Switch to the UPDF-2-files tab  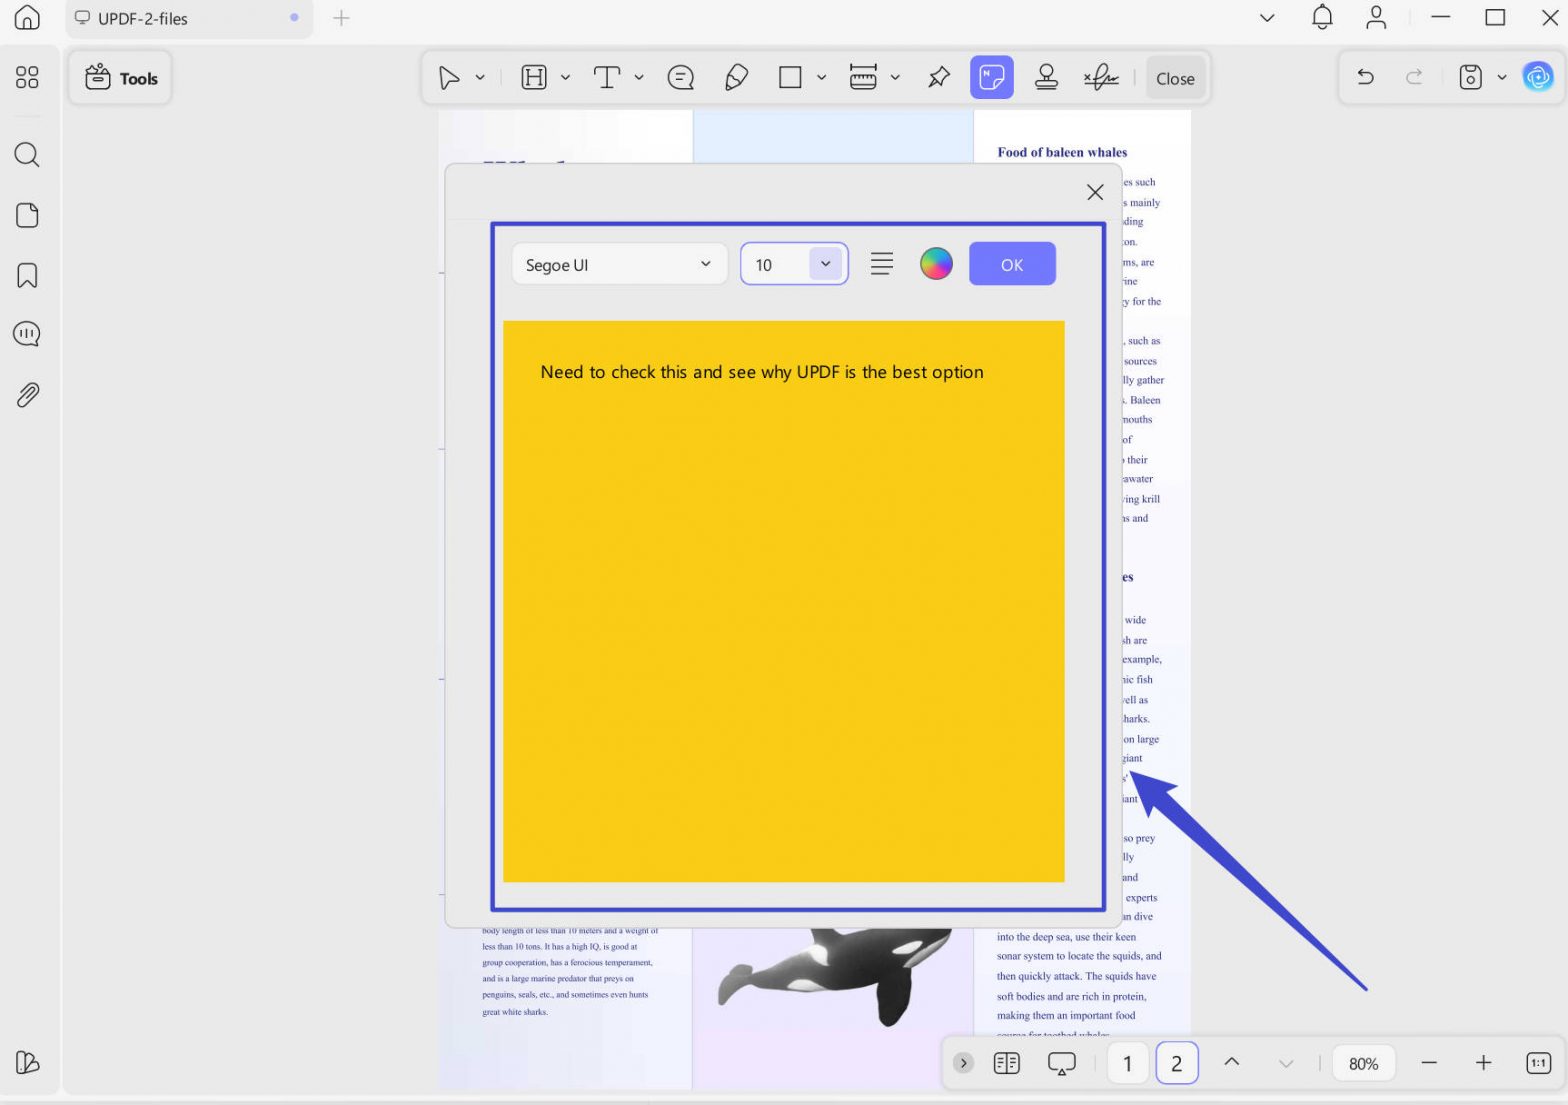(189, 18)
